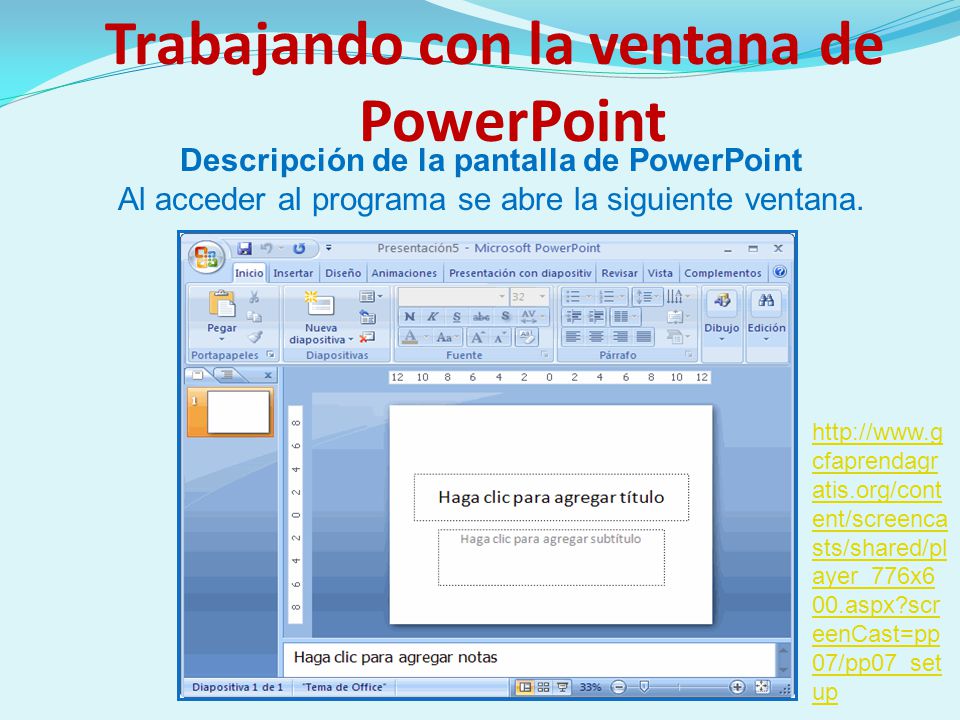The width and height of the screenshot is (960, 720).
Task: Open the Line spacing dropdown
Action: 646,297
